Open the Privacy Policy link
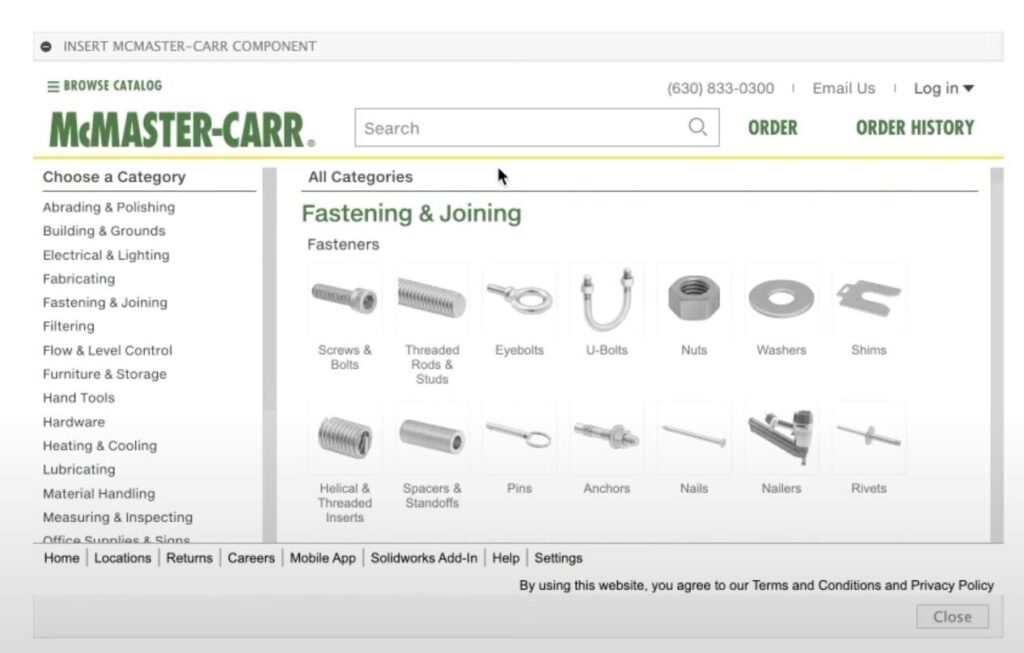 point(949,585)
